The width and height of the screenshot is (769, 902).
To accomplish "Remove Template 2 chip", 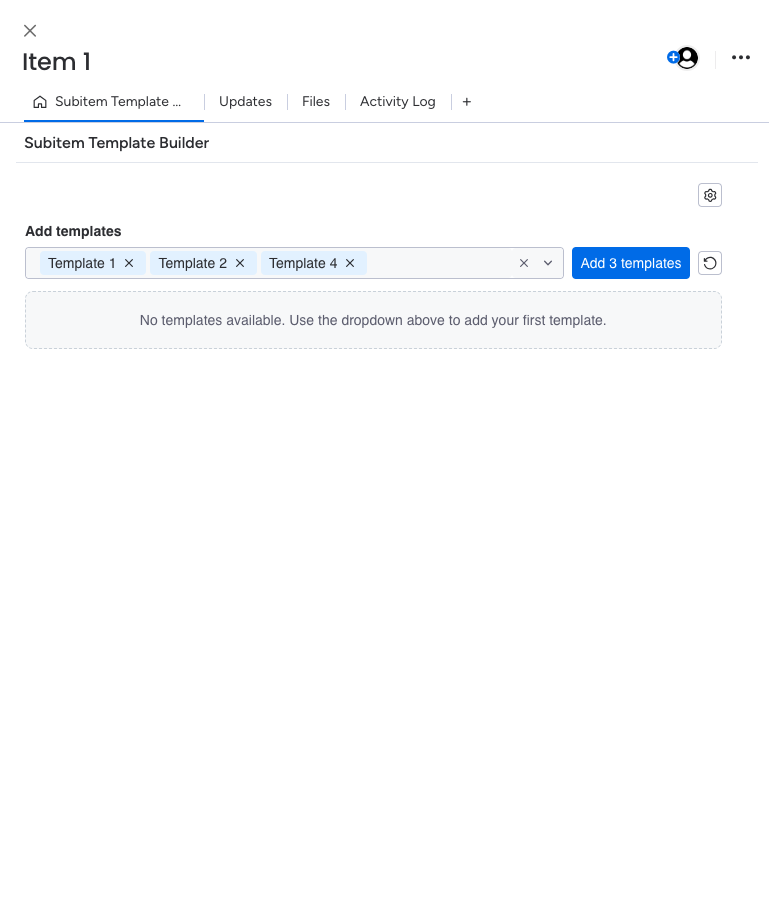I will (240, 263).
